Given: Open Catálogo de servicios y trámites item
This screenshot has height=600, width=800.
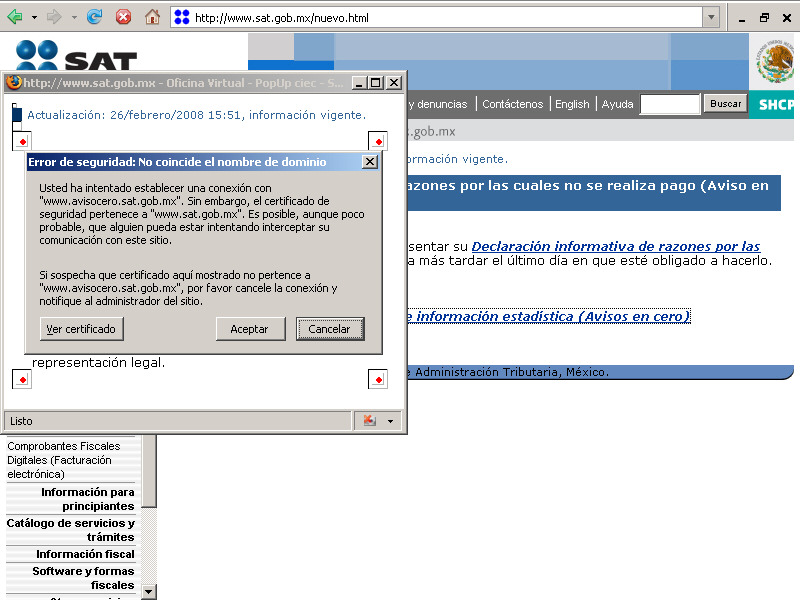Looking at the screenshot, I should click(x=70, y=530).
